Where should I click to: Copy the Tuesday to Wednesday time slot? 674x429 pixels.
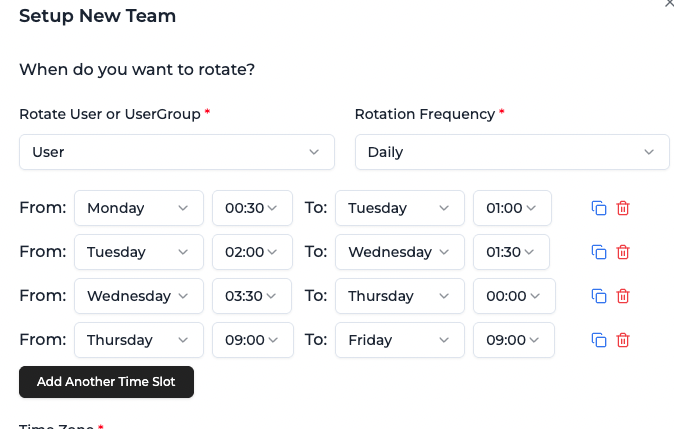tap(599, 252)
